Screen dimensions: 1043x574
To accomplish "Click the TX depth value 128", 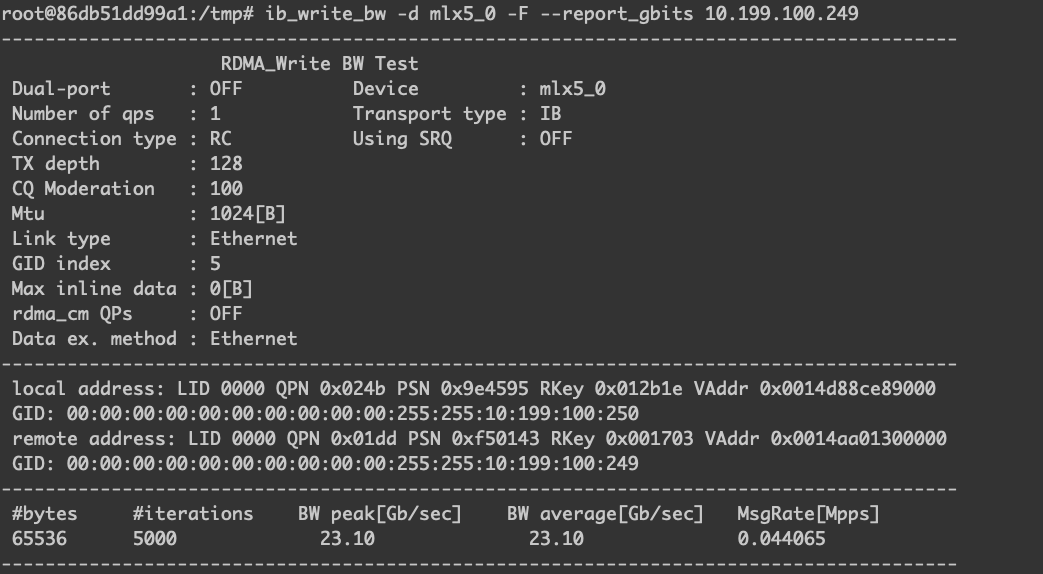I will [x=226, y=164].
